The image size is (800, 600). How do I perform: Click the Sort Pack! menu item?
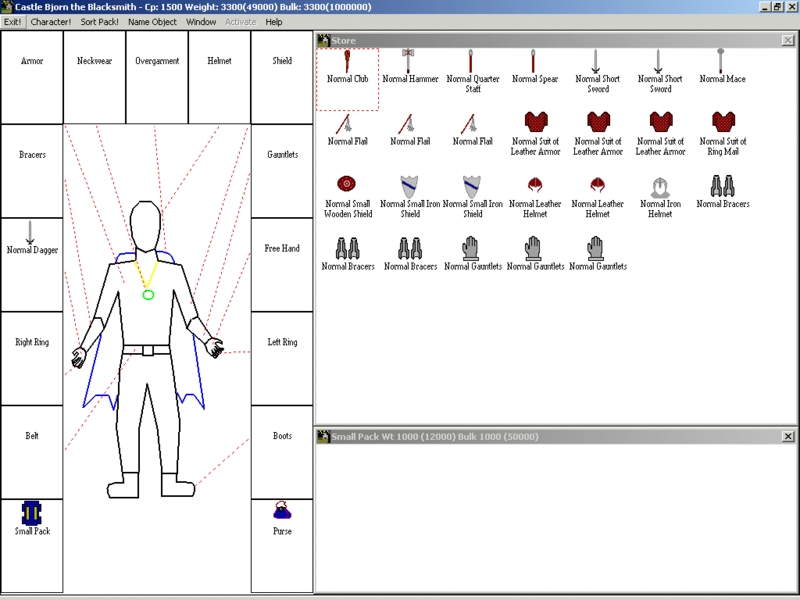tap(99, 21)
